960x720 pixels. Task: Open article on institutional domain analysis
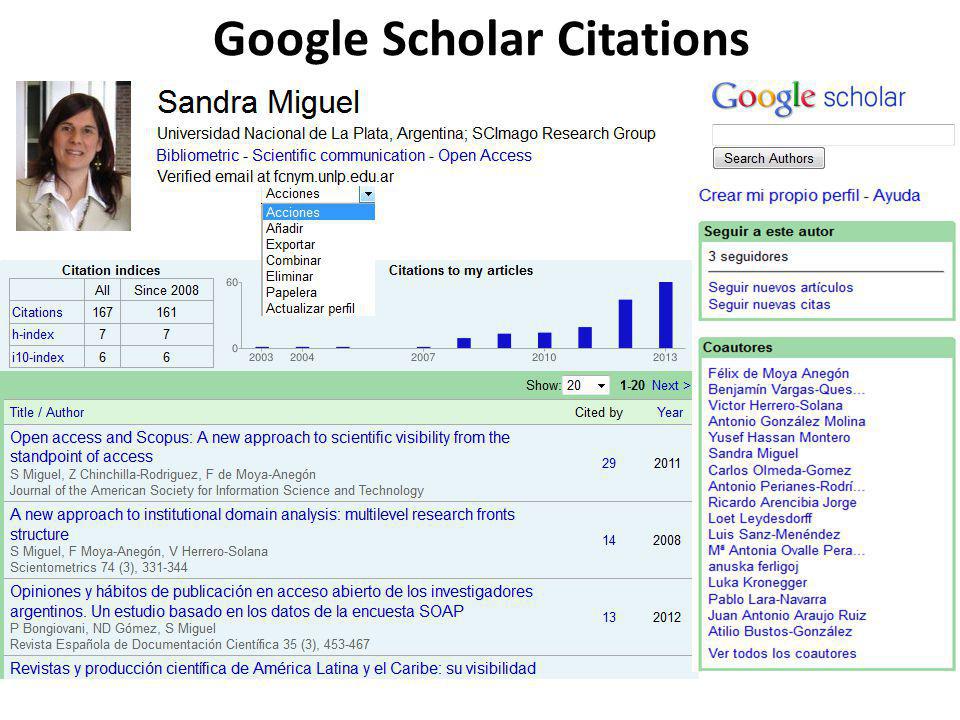click(262, 524)
